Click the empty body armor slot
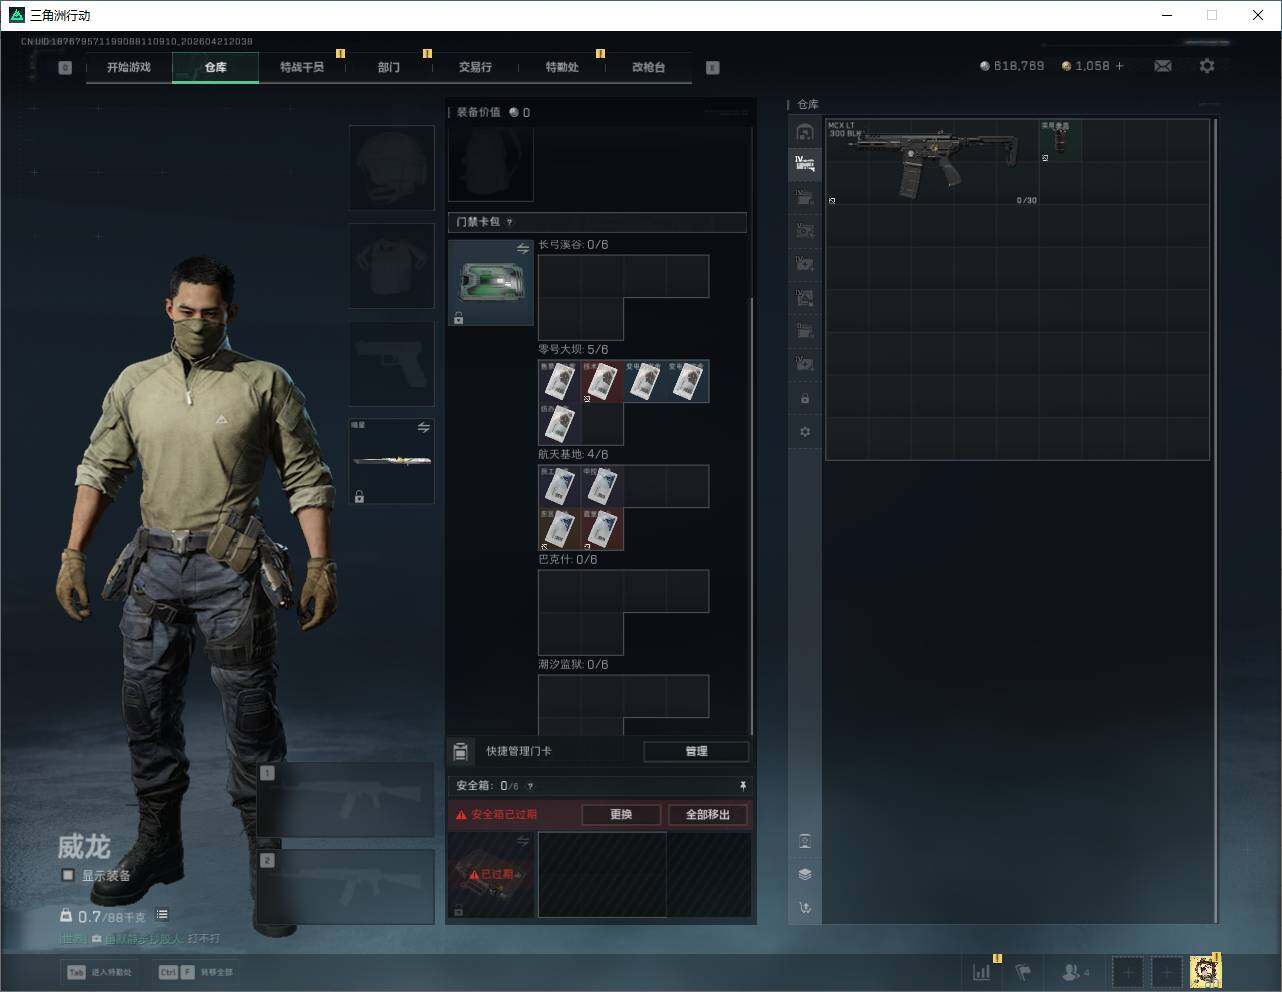1282x992 pixels. tap(392, 266)
